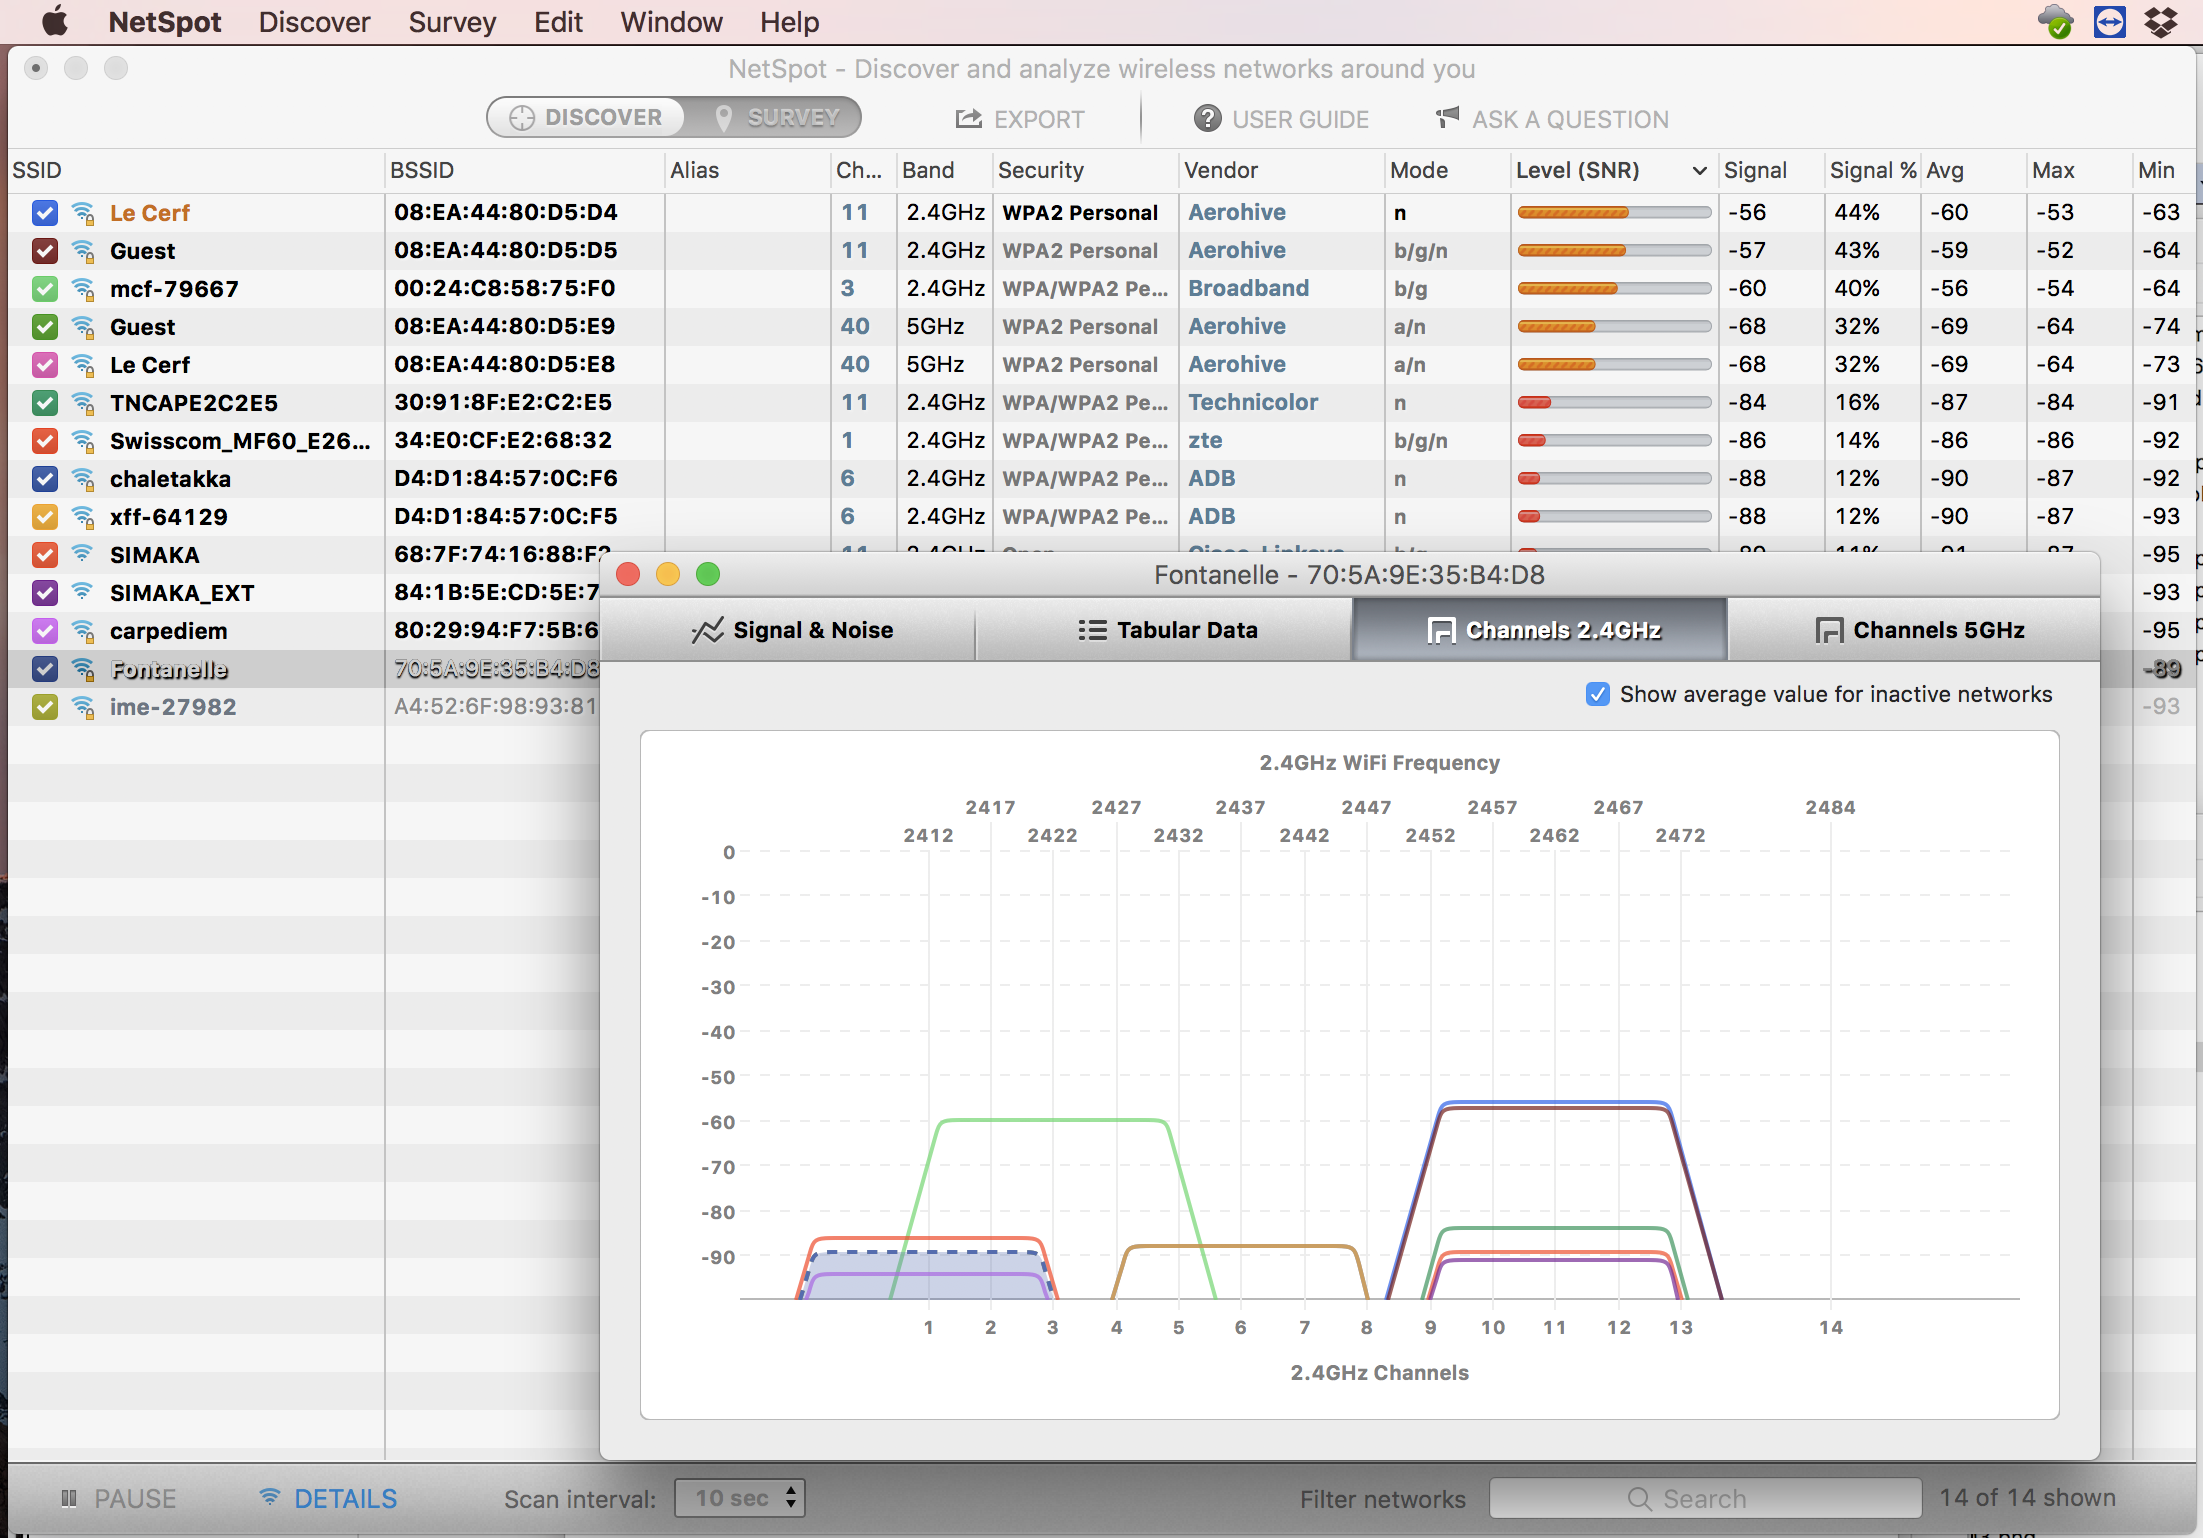Uncheck the SIMAKA_EXT checkbox
Image resolution: width=2203 pixels, height=1538 pixels.
44,593
